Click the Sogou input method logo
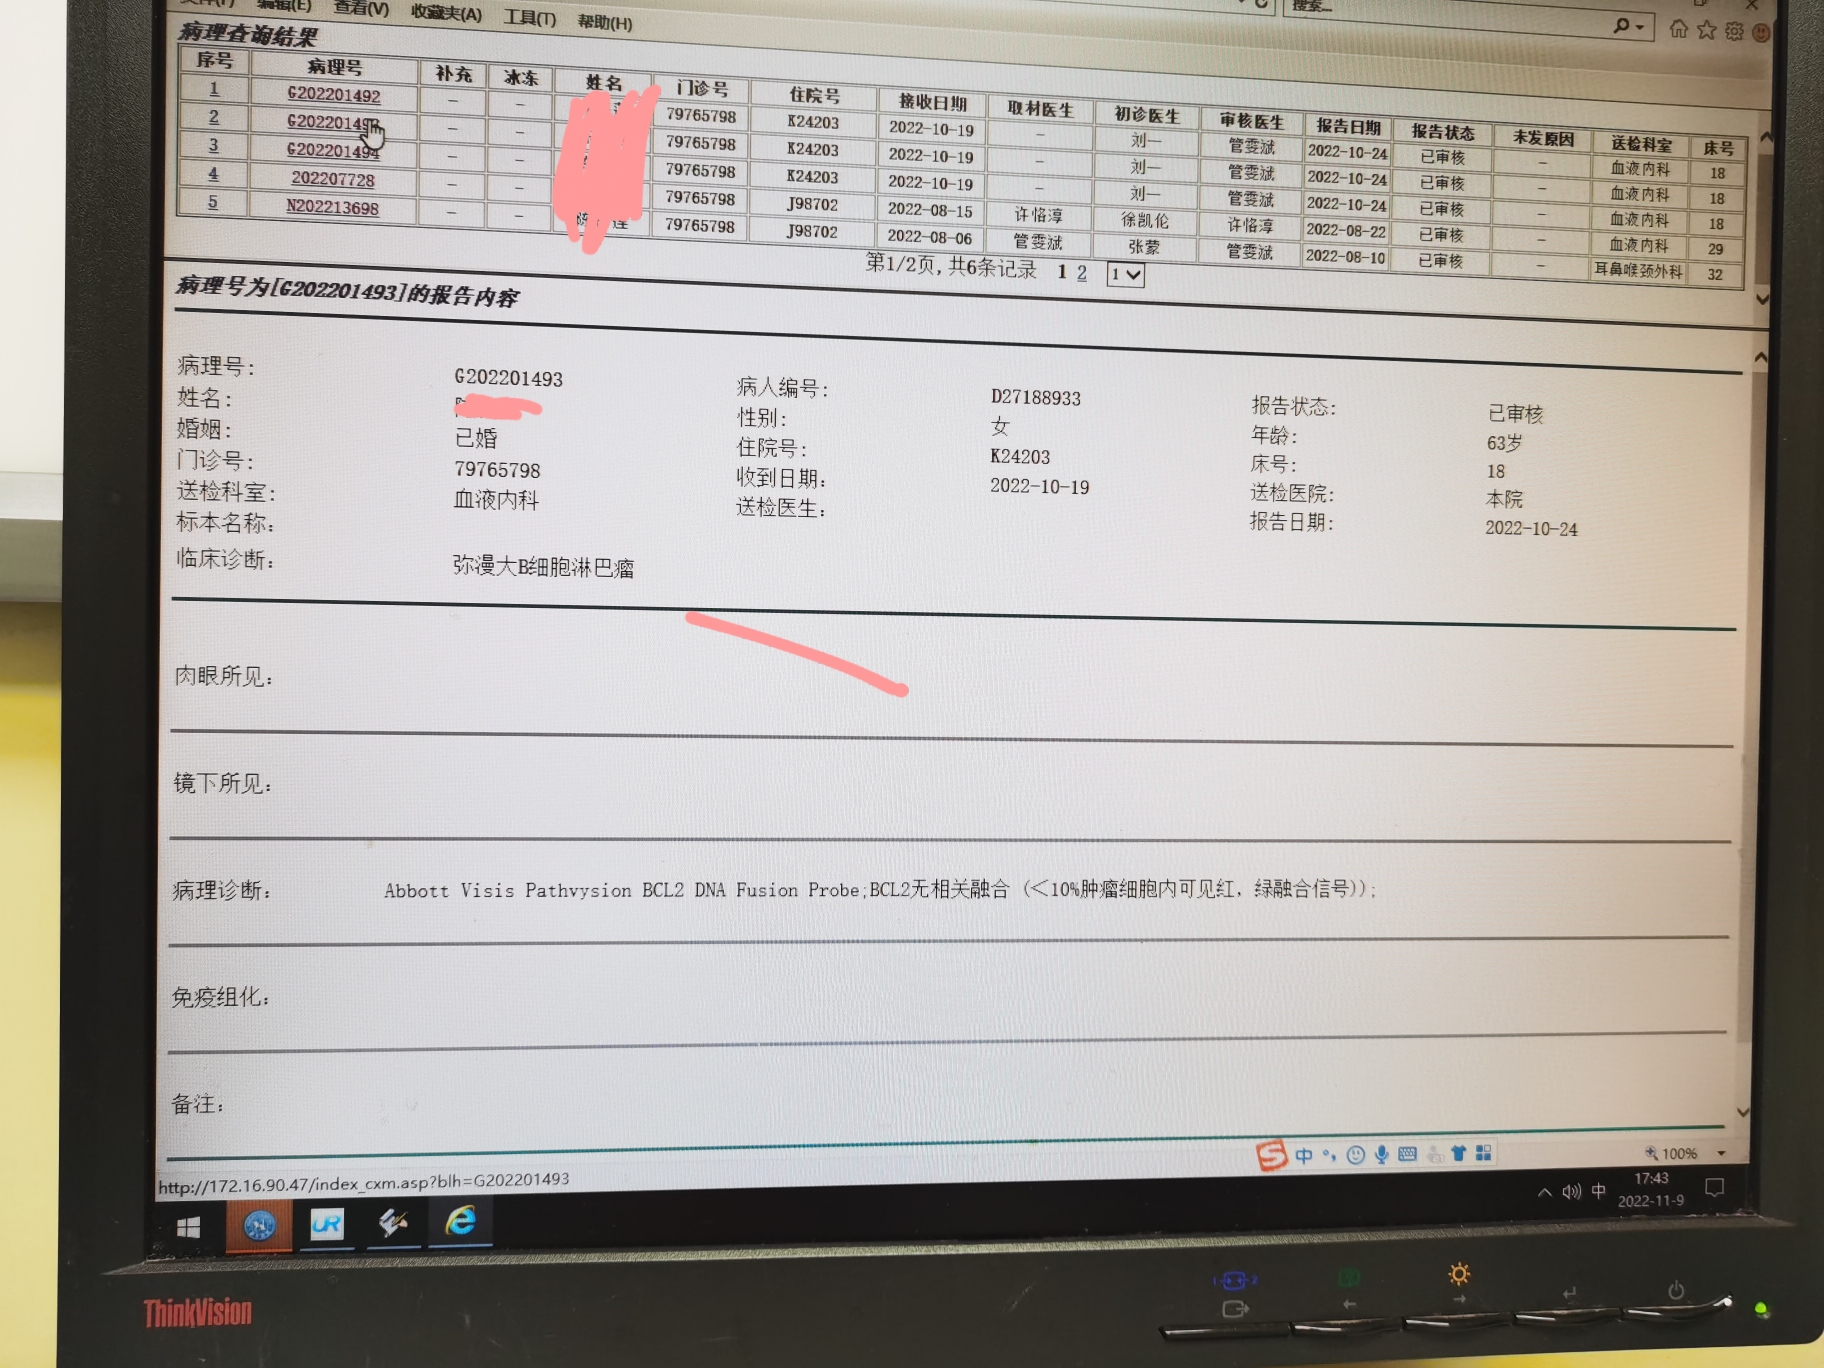This screenshot has height=1368, width=1824. coord(1271,1155)
